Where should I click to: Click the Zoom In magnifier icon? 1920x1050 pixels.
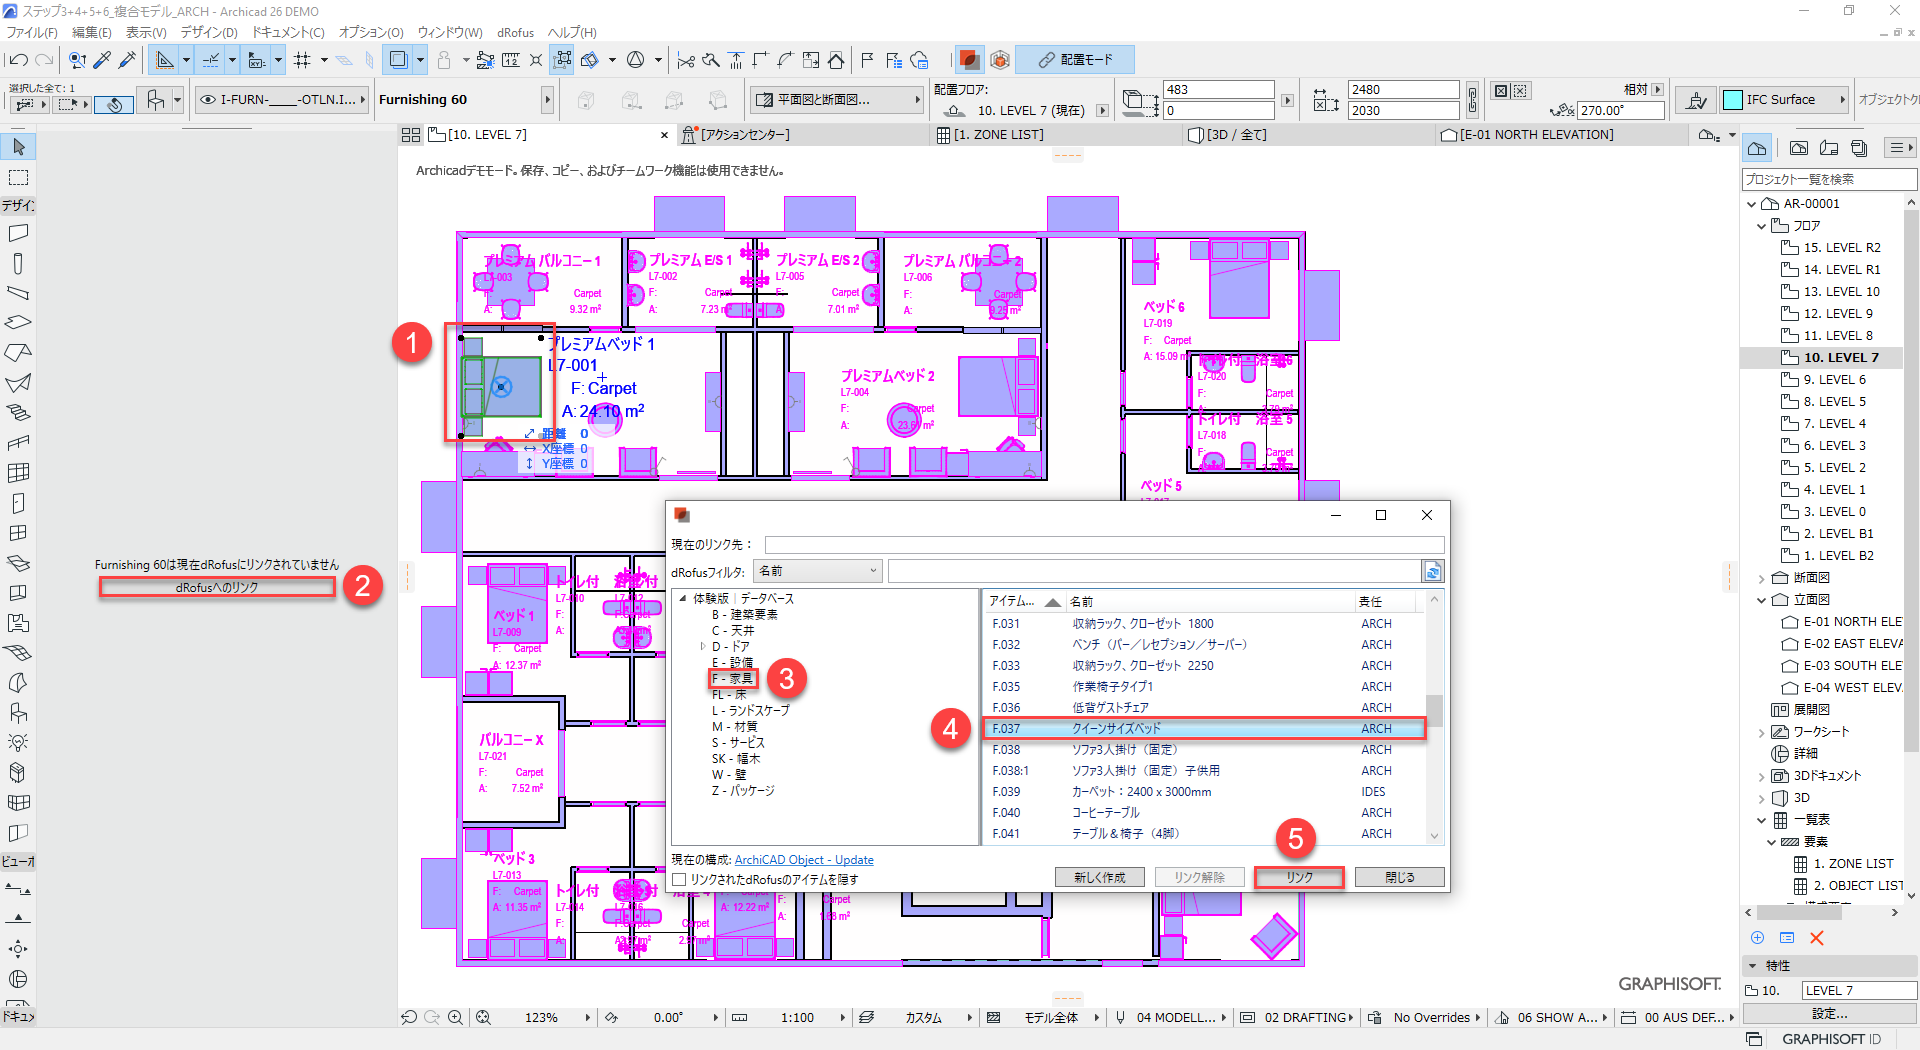coord(455,1017)
